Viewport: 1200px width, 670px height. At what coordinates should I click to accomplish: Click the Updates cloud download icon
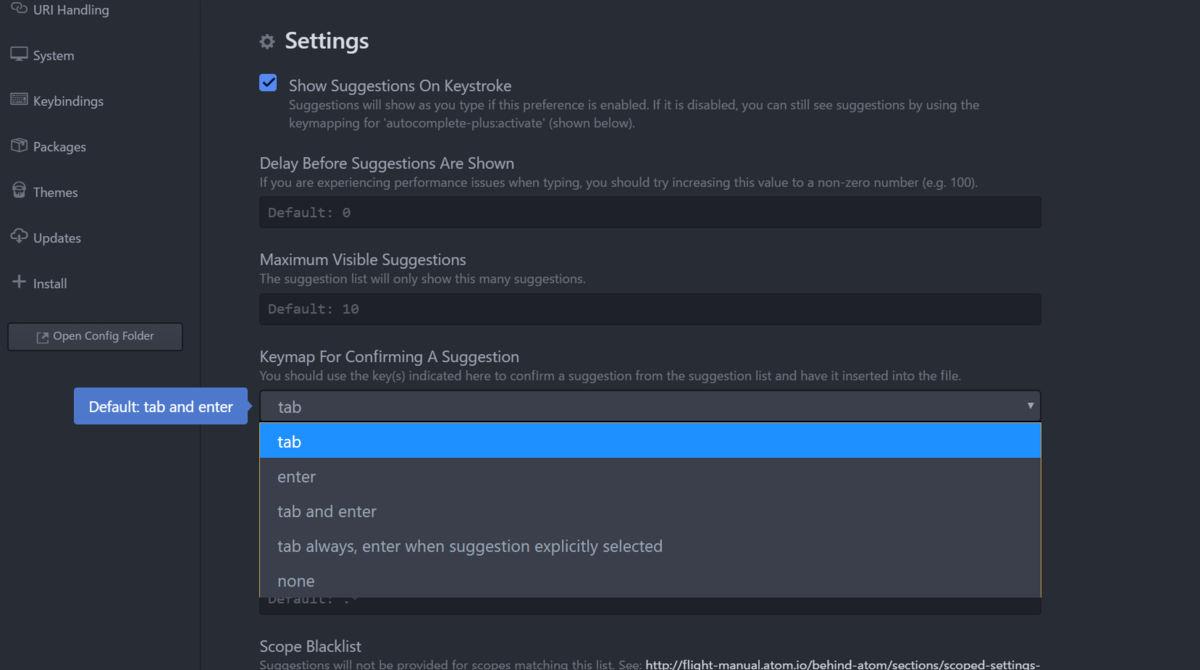click(x=18, y=237)
